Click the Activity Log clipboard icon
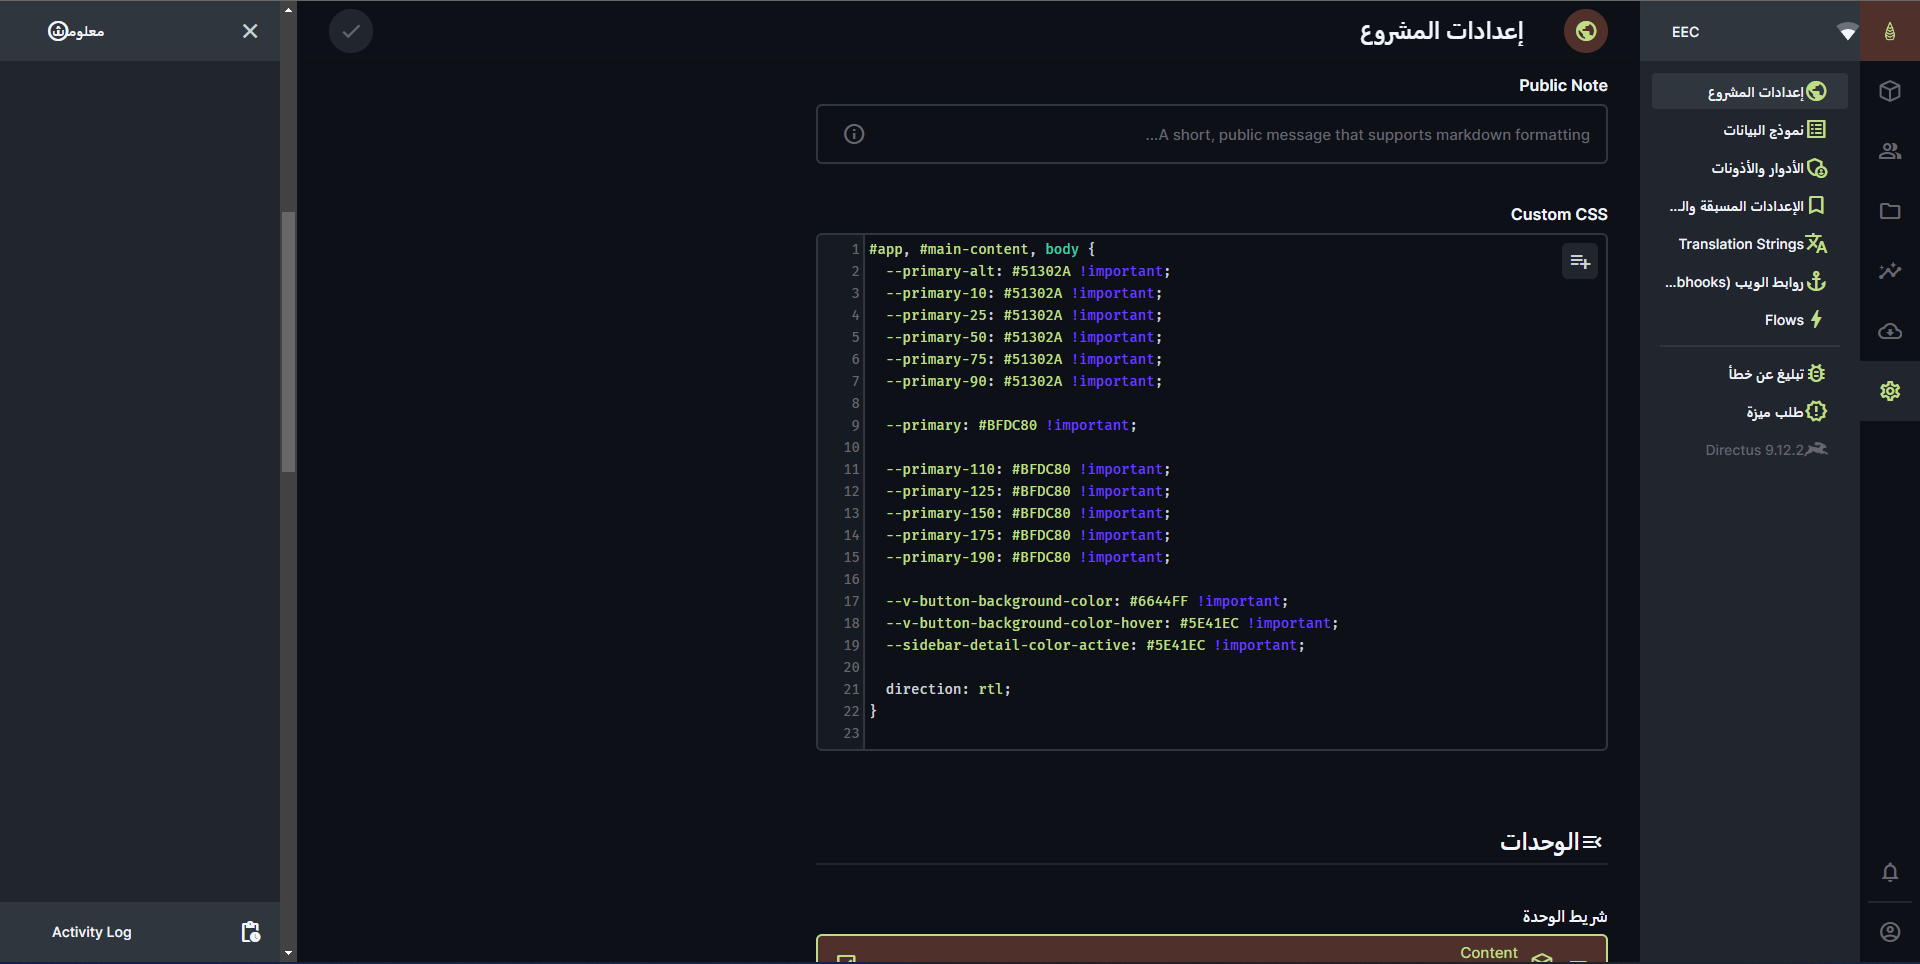Viewport: 1920px width, 964px height. tap(251, 932)
